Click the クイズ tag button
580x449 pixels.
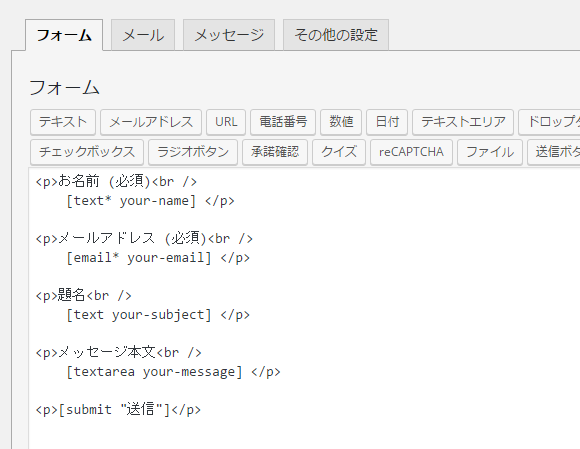click(339, 152)
